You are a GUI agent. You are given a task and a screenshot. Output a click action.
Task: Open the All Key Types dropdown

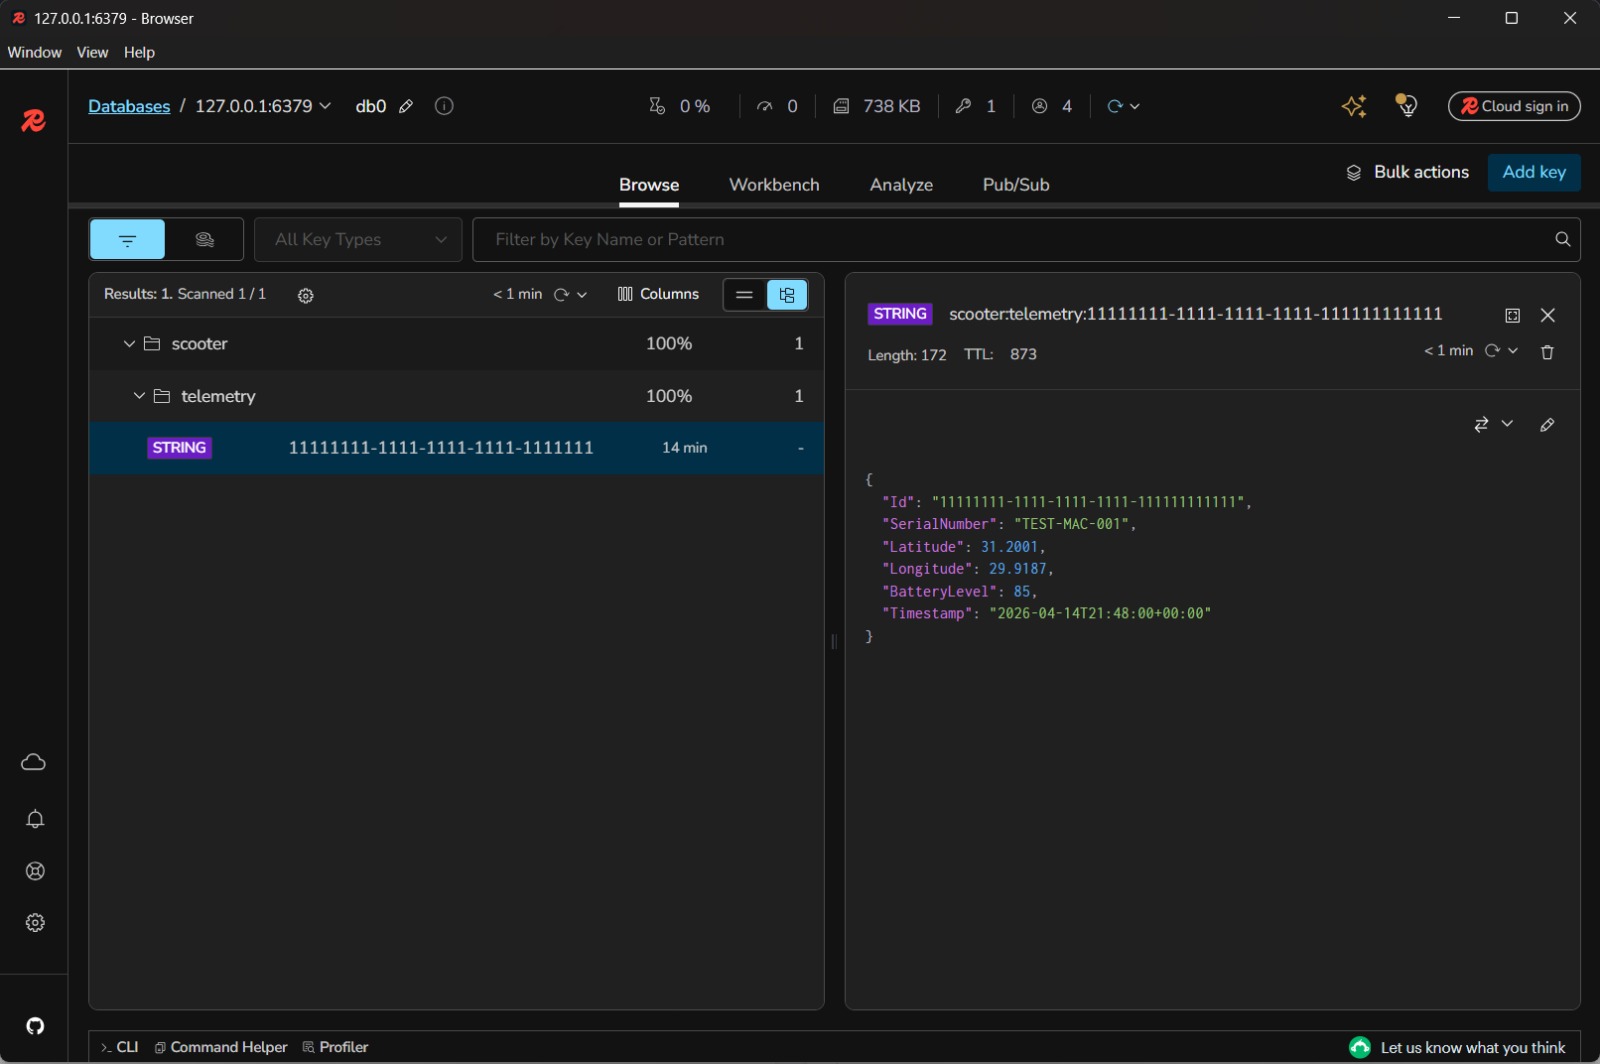pyautogui.click(x=358, y=240)
